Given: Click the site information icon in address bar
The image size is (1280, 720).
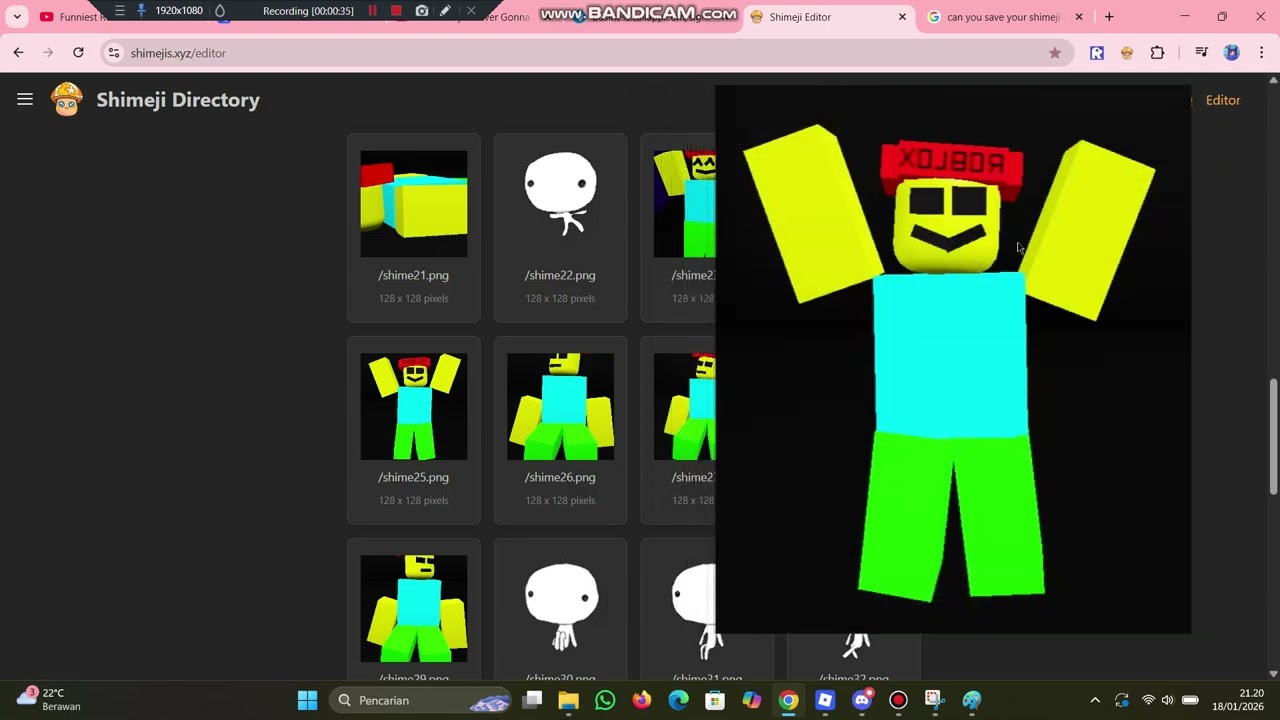Looking at the screenshot, I should click(x=114, y=53).
